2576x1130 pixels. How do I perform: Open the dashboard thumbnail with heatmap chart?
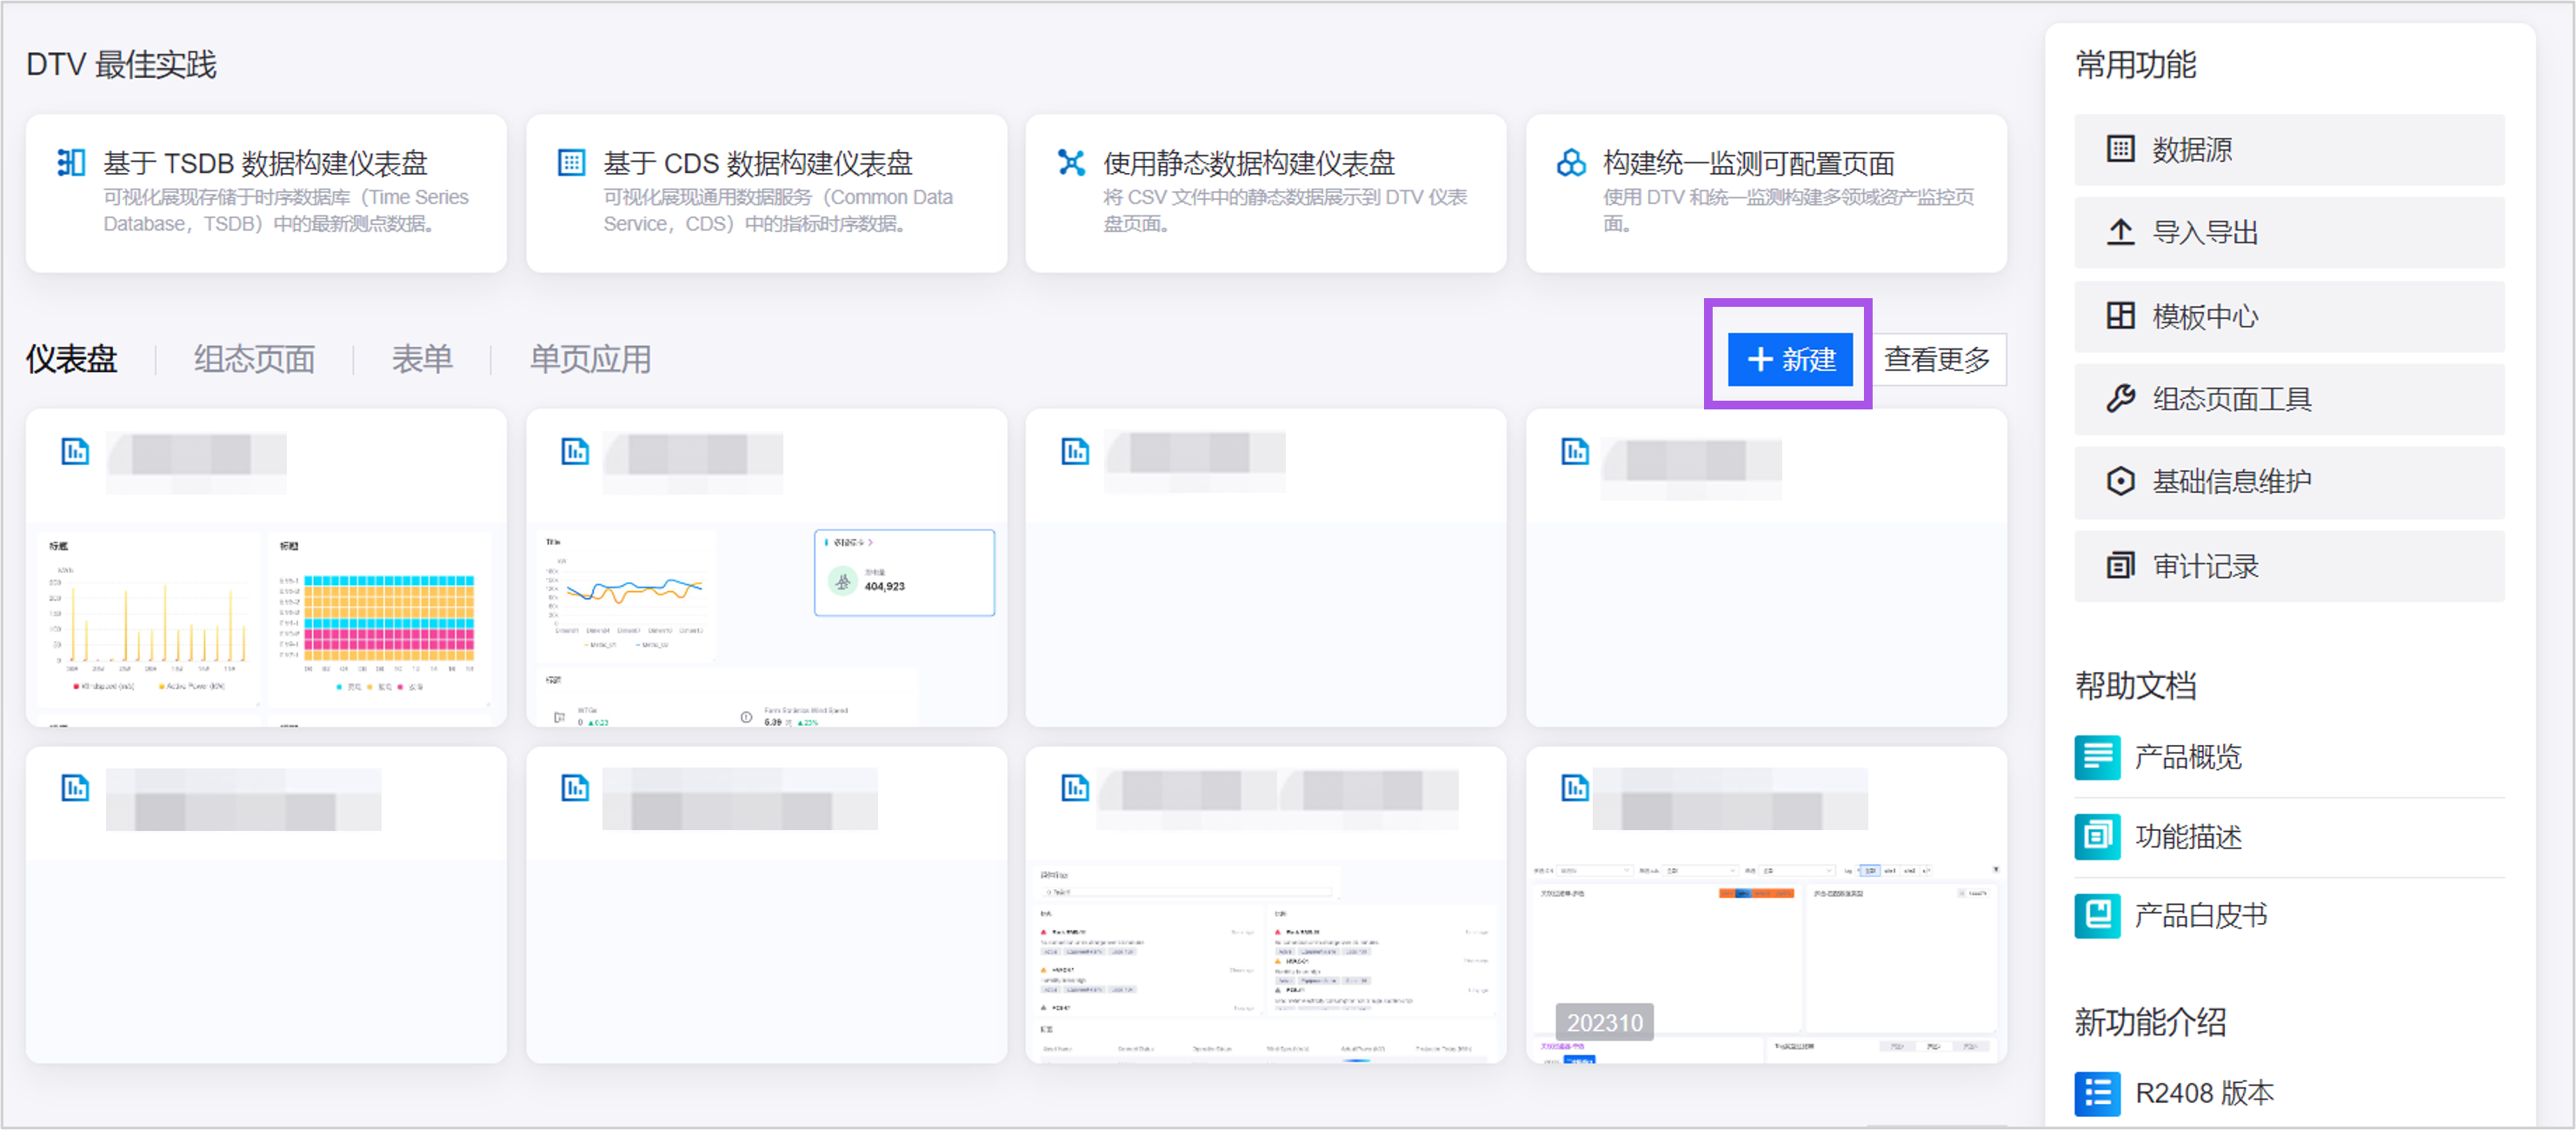[266, 620]
